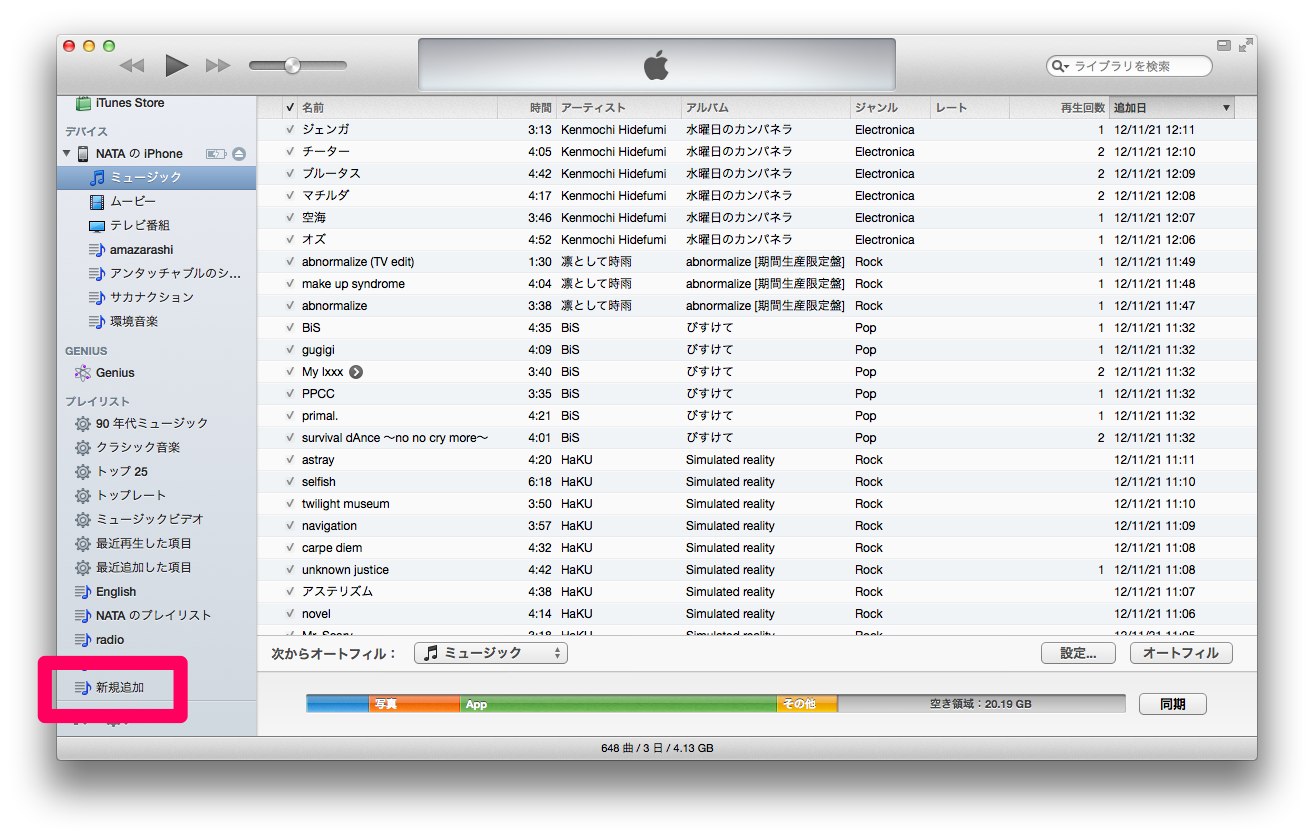
Task: Open the ムービー film icon
Action: tap(97, 202)
